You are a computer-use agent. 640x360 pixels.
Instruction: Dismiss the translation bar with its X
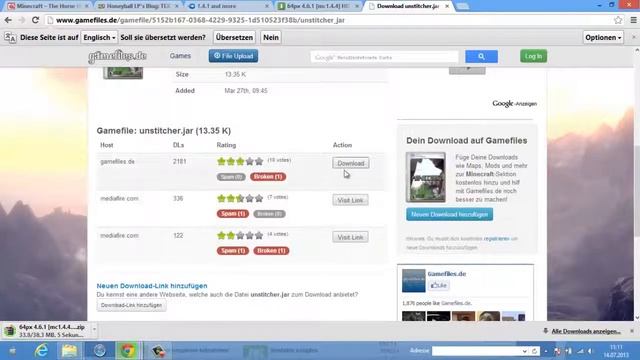click(x=633, y=37)
